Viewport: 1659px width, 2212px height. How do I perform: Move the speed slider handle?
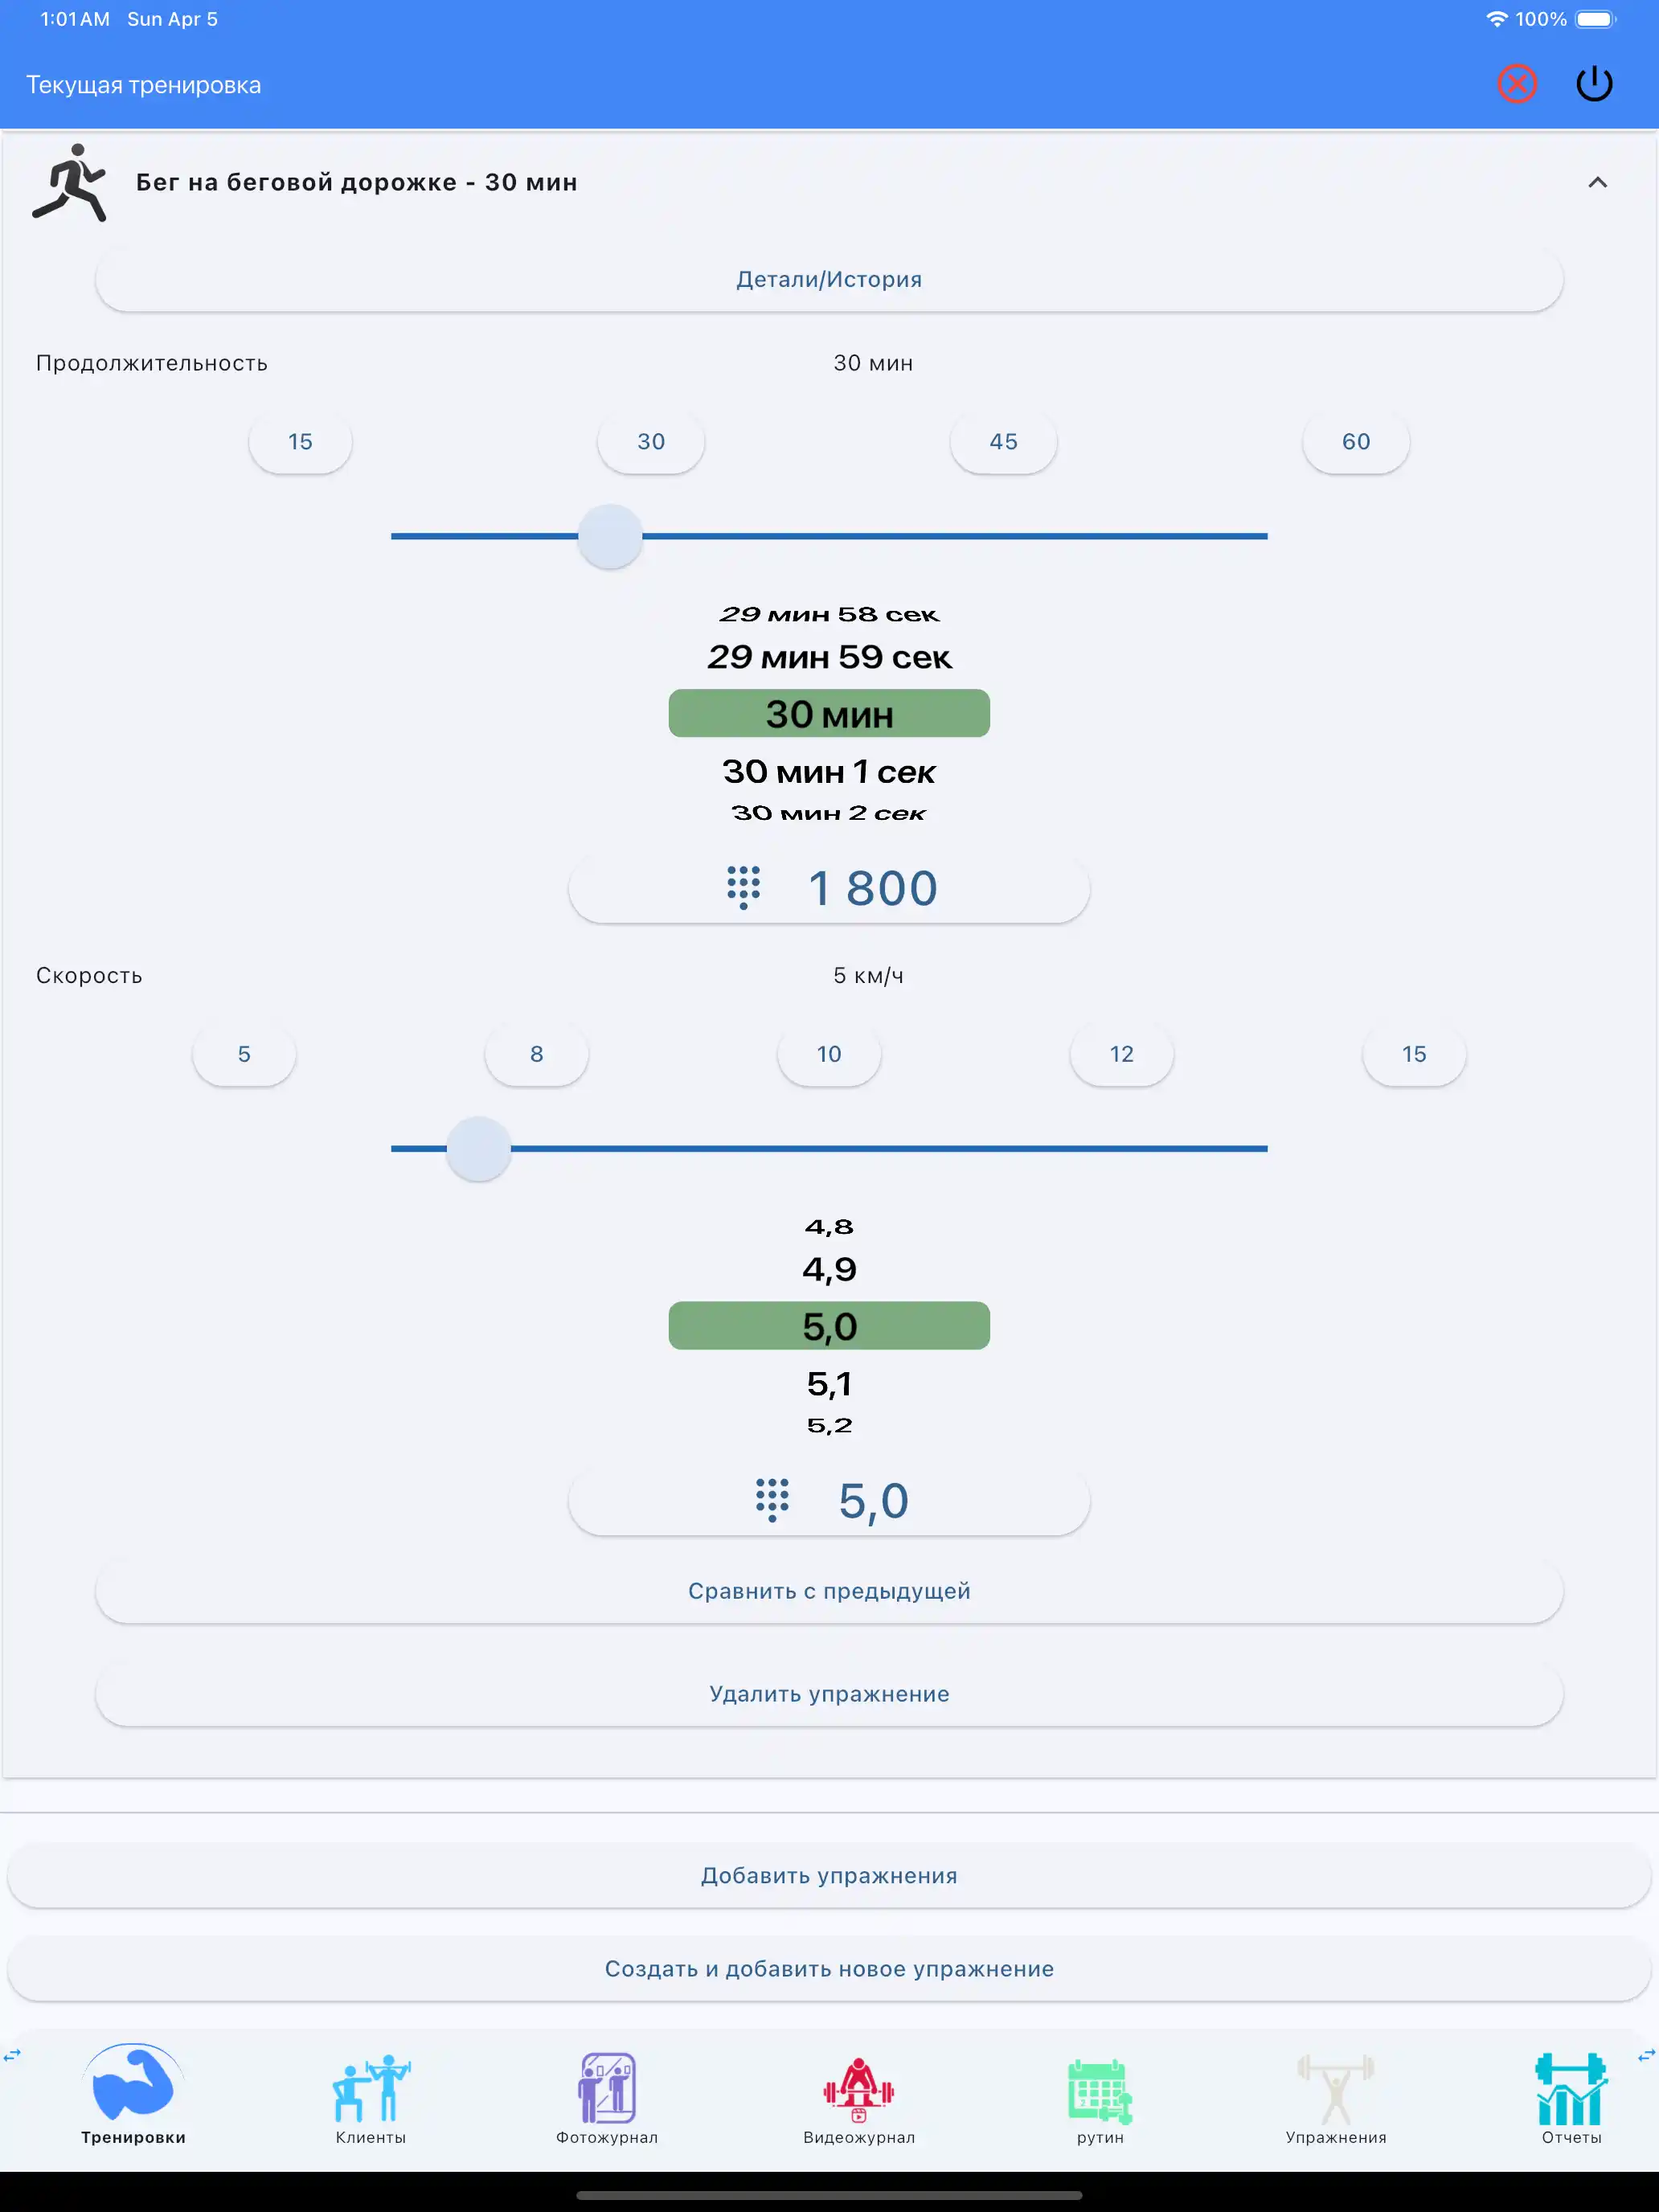(x=479, y=1149)
